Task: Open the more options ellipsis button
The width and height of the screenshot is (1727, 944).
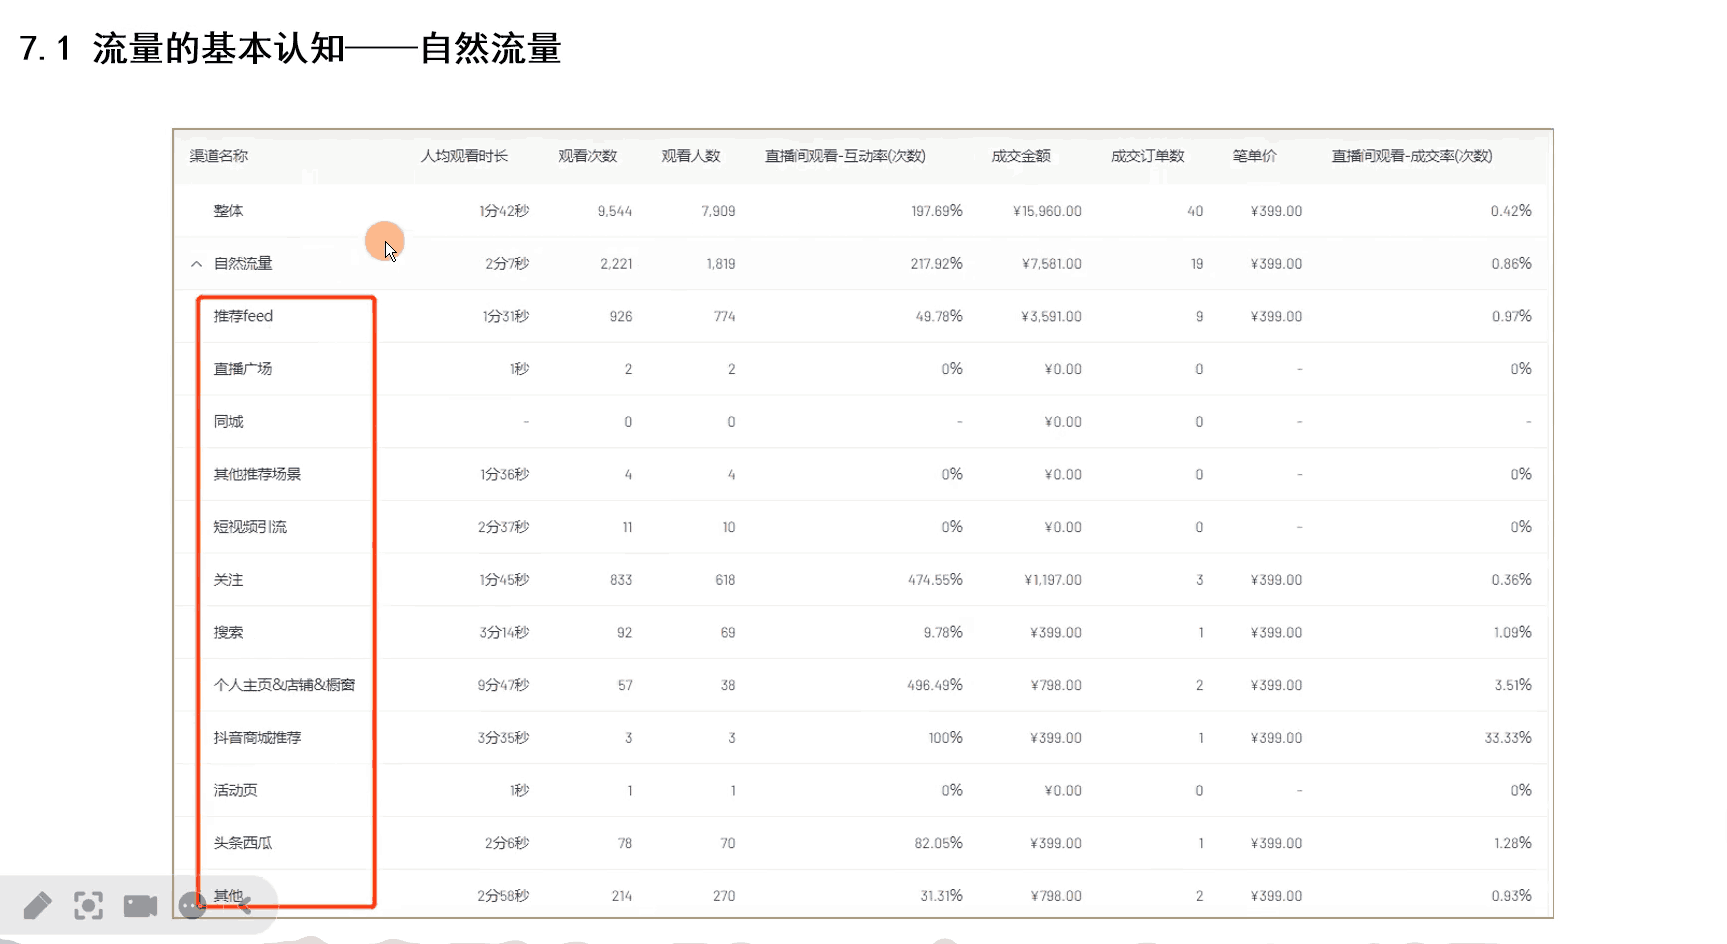Action: click(191, 906)
